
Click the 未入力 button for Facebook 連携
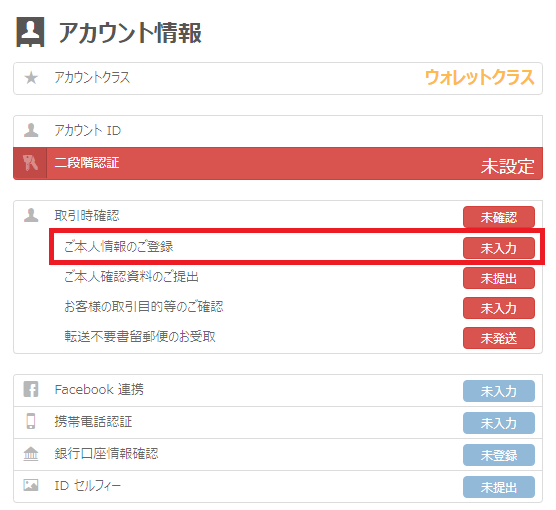coord(499,391)
